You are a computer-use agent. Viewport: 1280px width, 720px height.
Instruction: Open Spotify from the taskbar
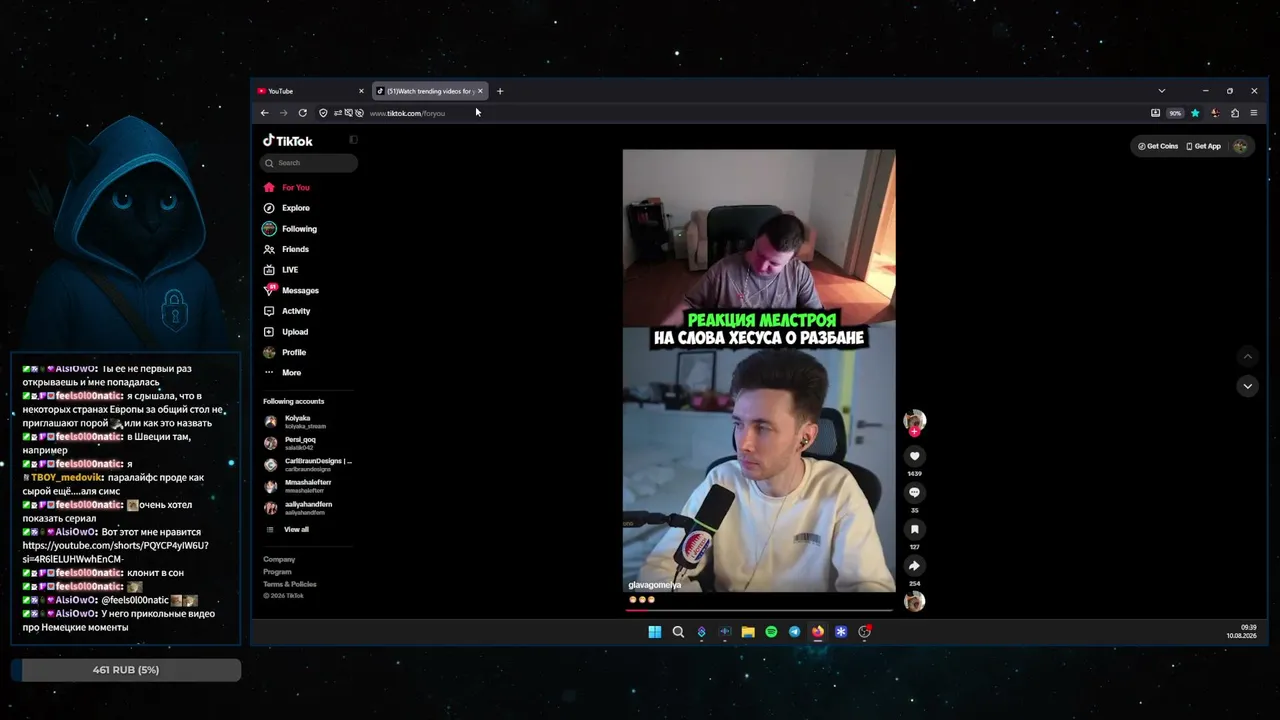771,632
